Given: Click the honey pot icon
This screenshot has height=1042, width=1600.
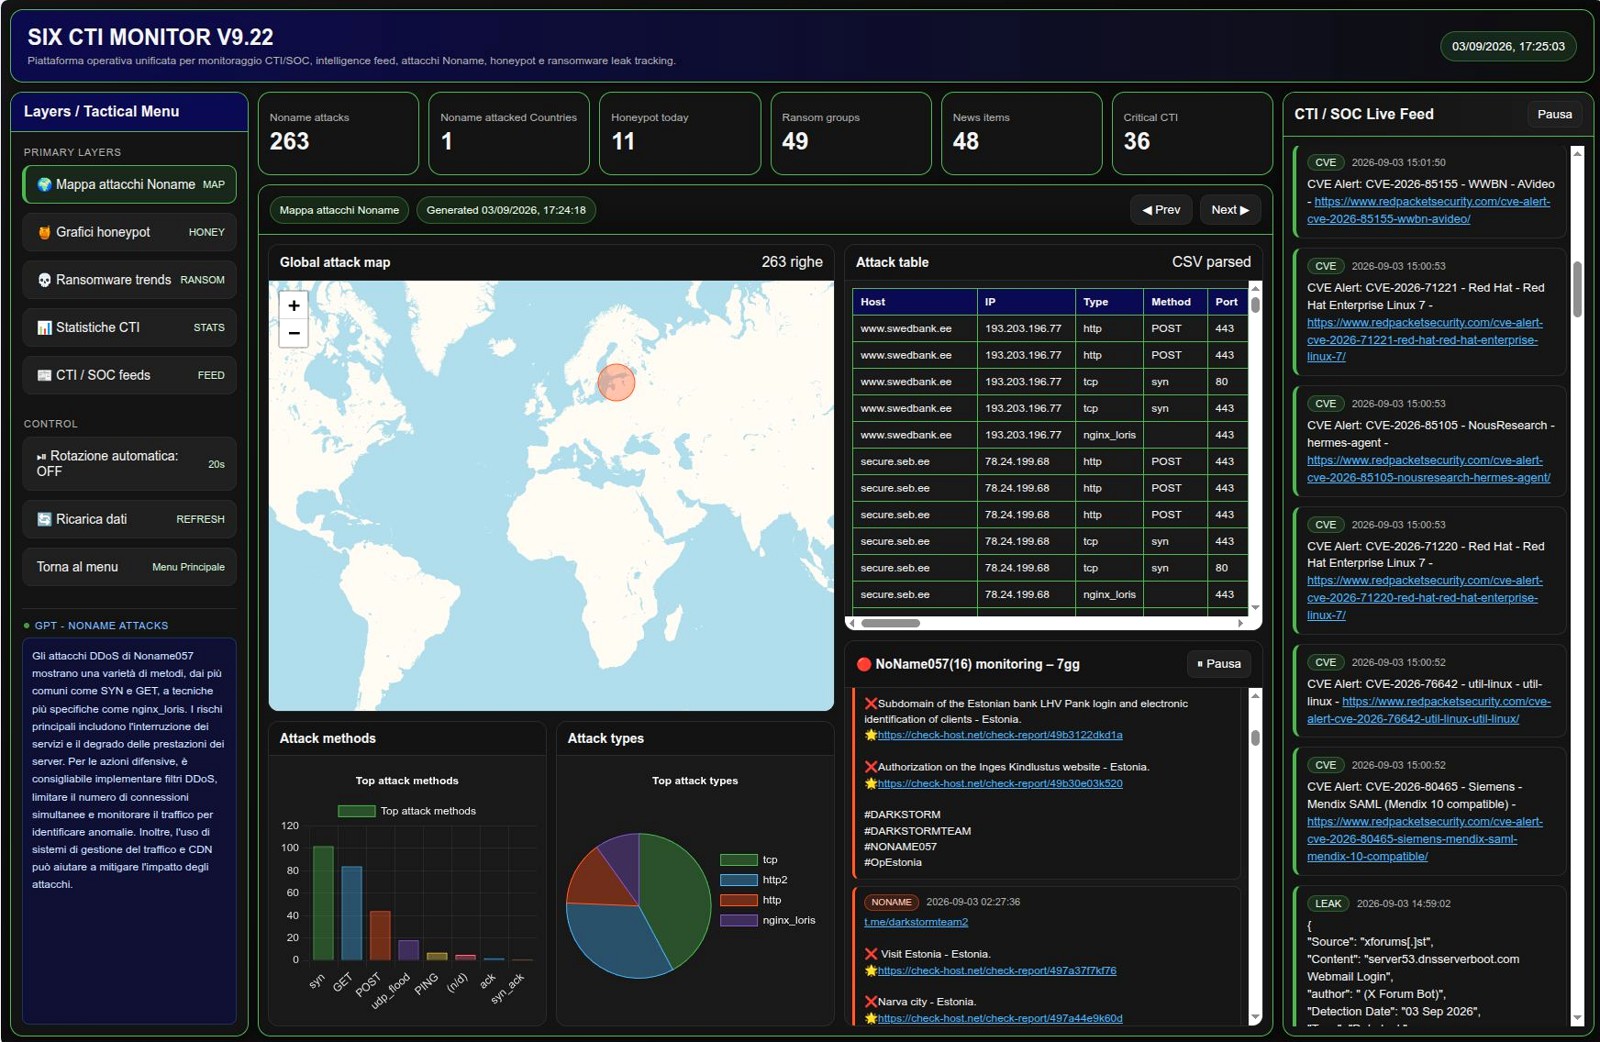Looking at the screenshot, I should click(x=44, y=232).
